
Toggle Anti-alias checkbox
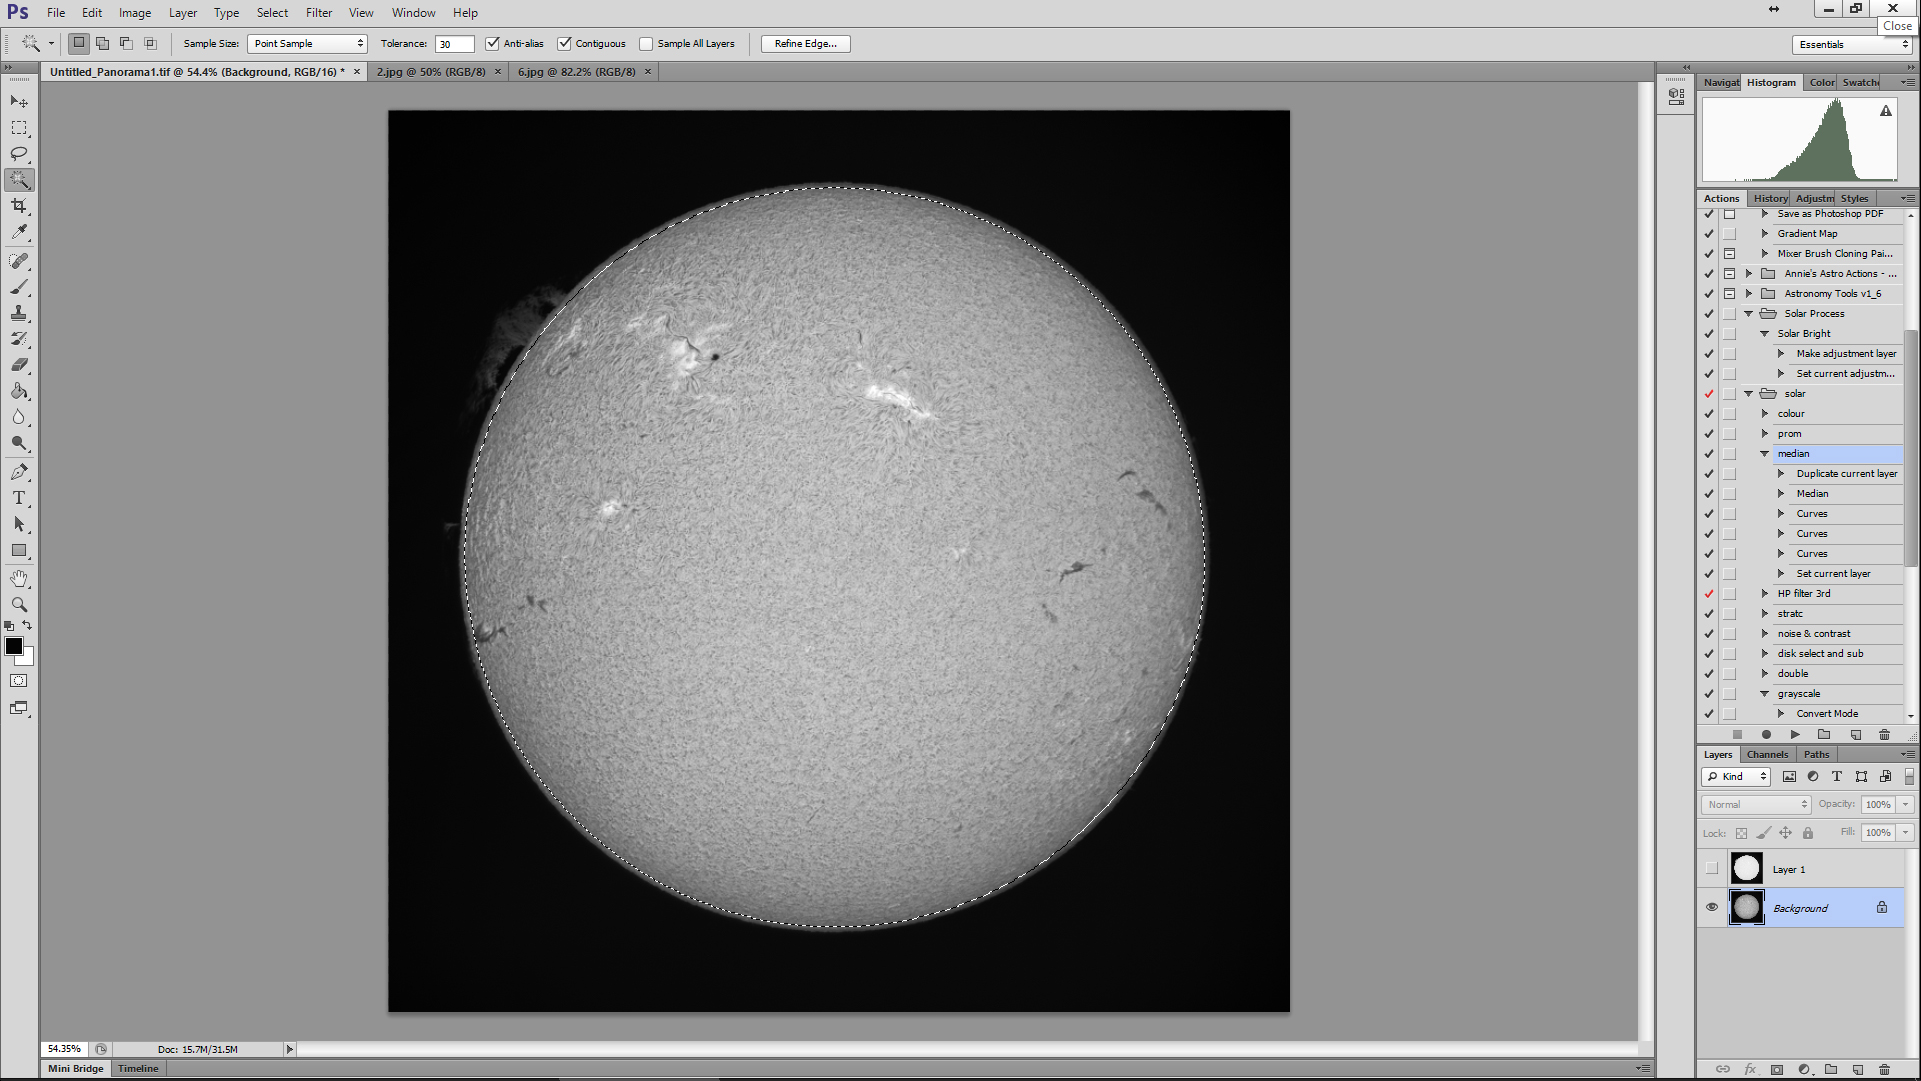pos(492,44)
